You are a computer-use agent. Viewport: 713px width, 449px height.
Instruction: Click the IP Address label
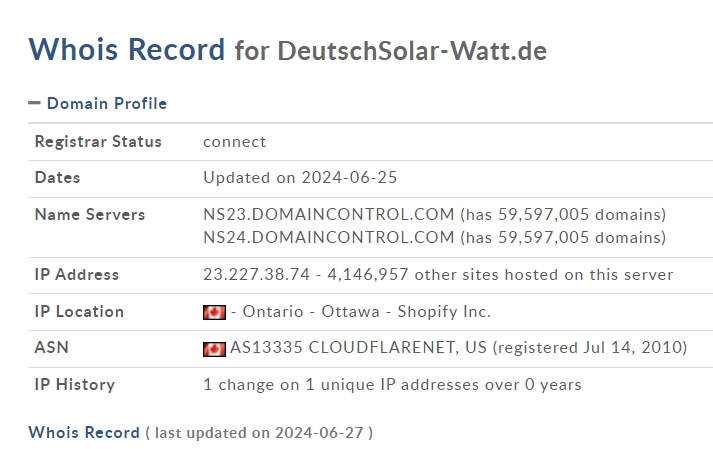[x=77, y=274]
